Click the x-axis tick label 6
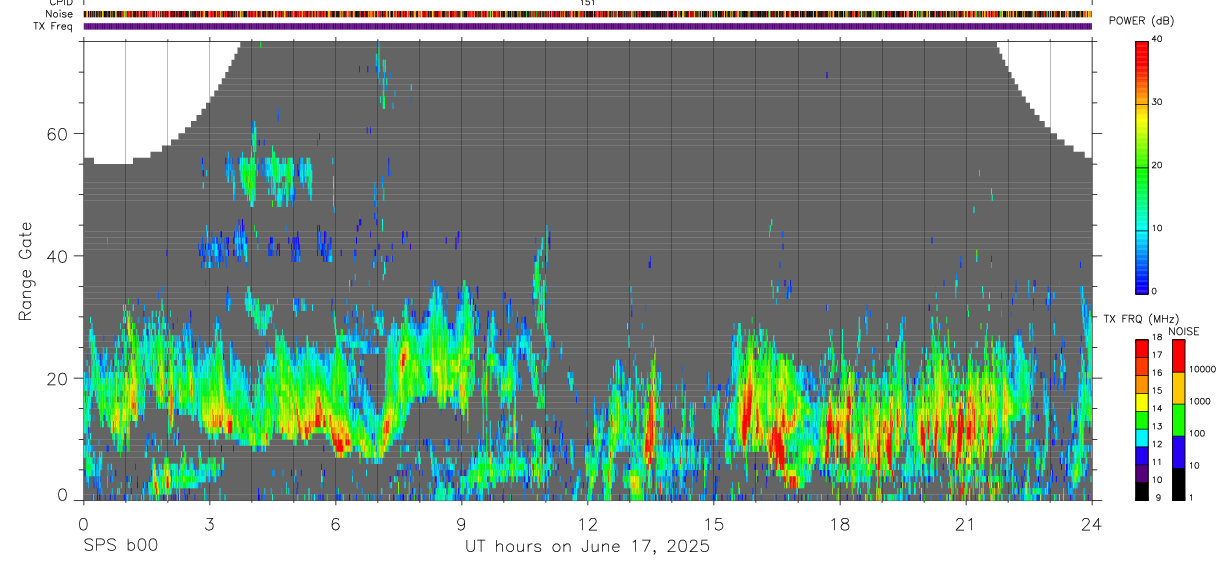1228x567 pixels. 335,525
